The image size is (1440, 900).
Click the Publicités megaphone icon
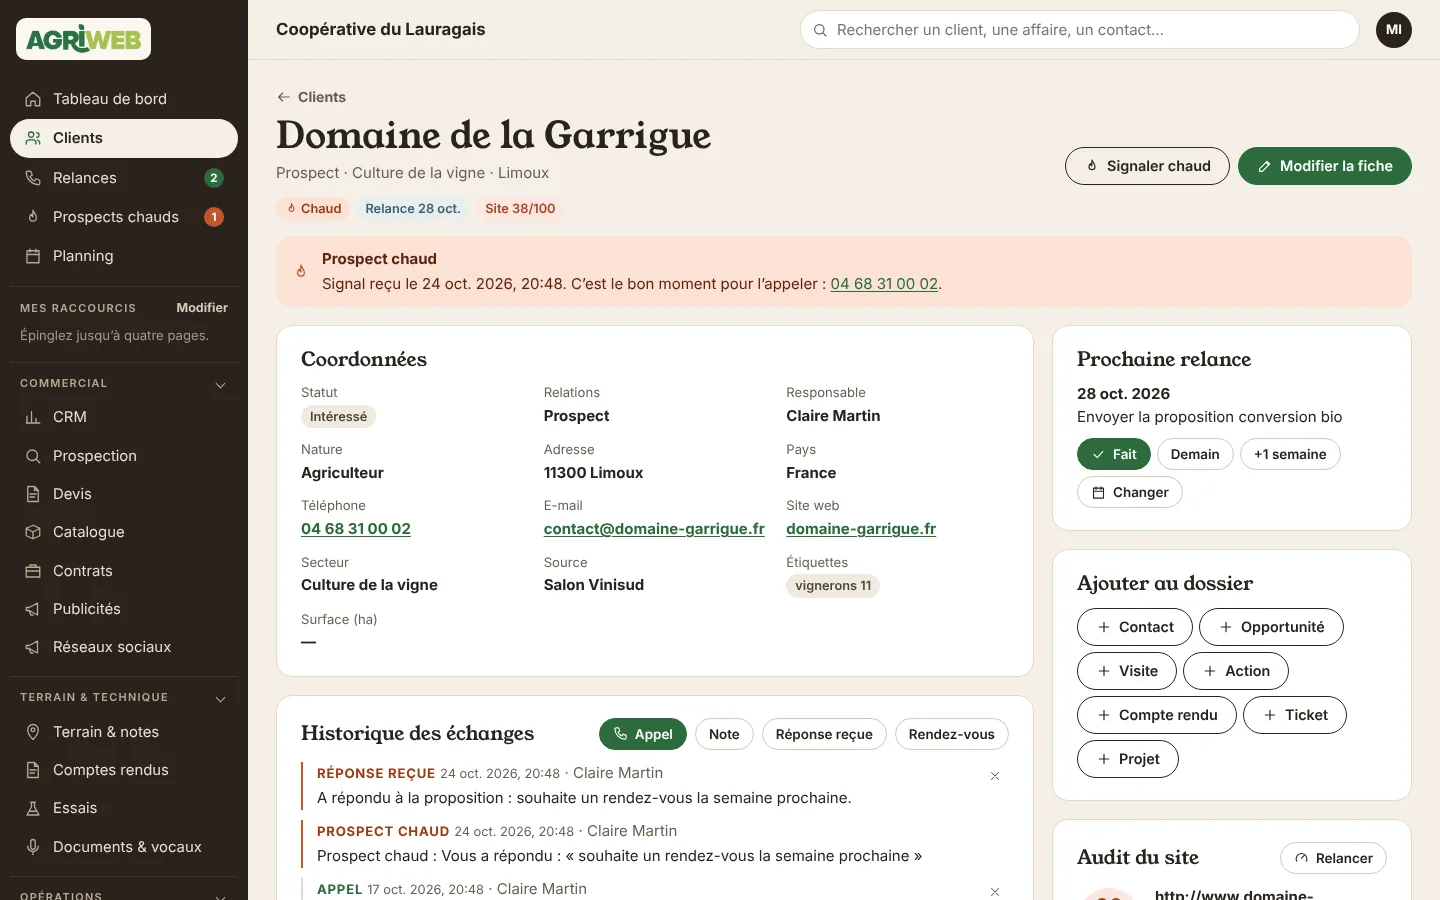click(x=33, y=609)
